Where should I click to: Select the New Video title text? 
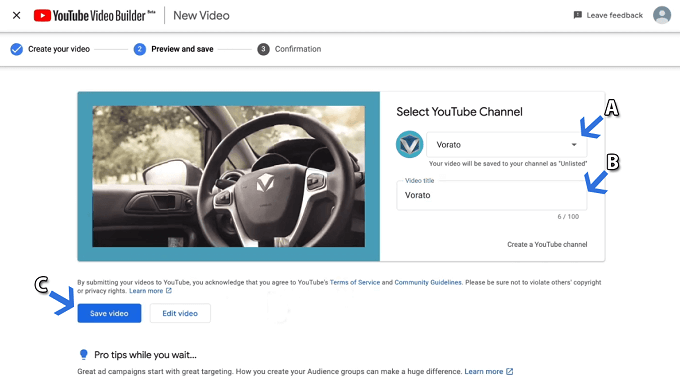coord(201,16)
